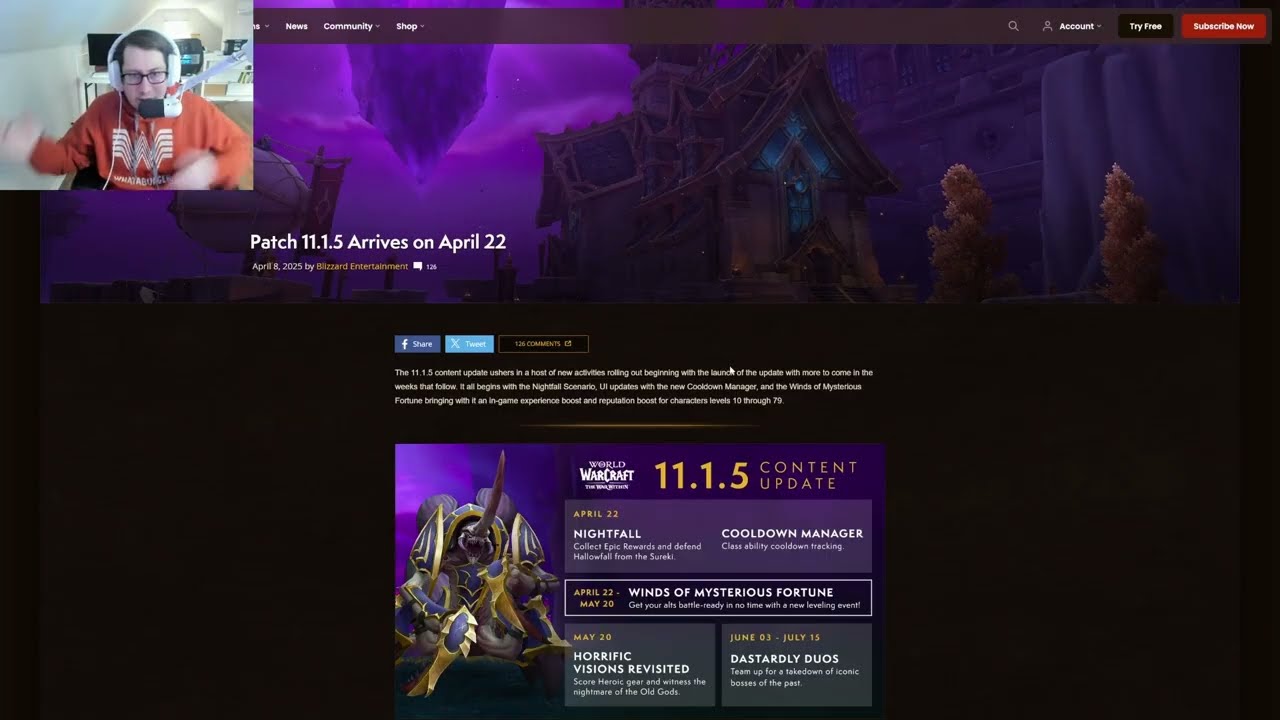Image resolution: width=1280 pixels, height=720 pixels.
Task: Click the Dastardly Duos panel
Action: 796,665
